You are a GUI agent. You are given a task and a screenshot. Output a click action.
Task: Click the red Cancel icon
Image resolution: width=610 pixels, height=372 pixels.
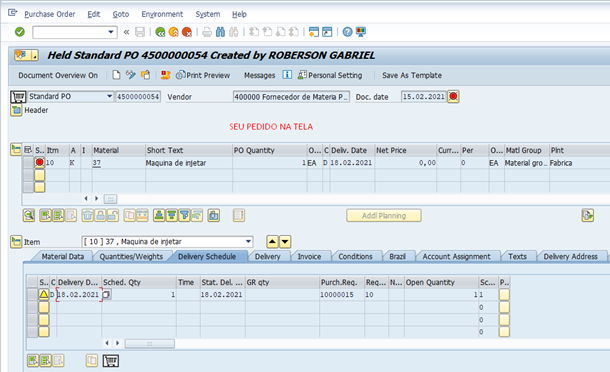(x=187, y=32)
